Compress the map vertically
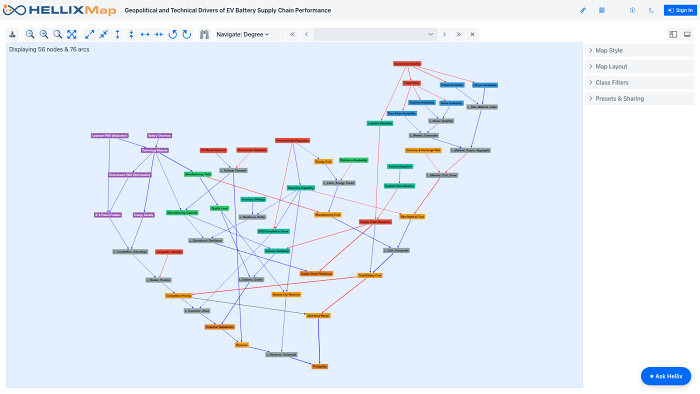This screenshot has width=700, height=394. tap(131, 34)
